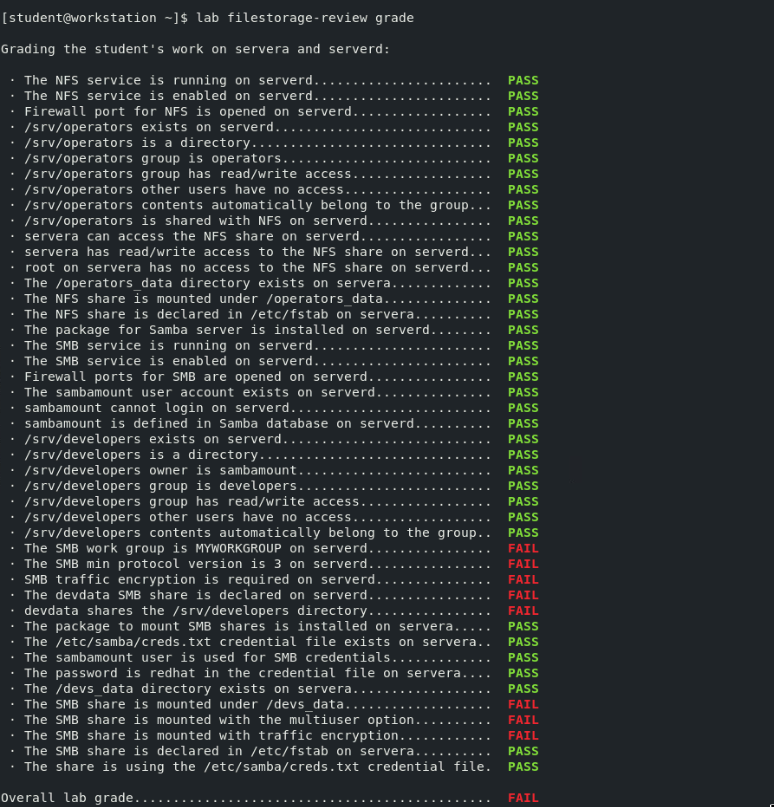Click FAIL beside 'SMB traffic encryption is required'

[522, 580]
